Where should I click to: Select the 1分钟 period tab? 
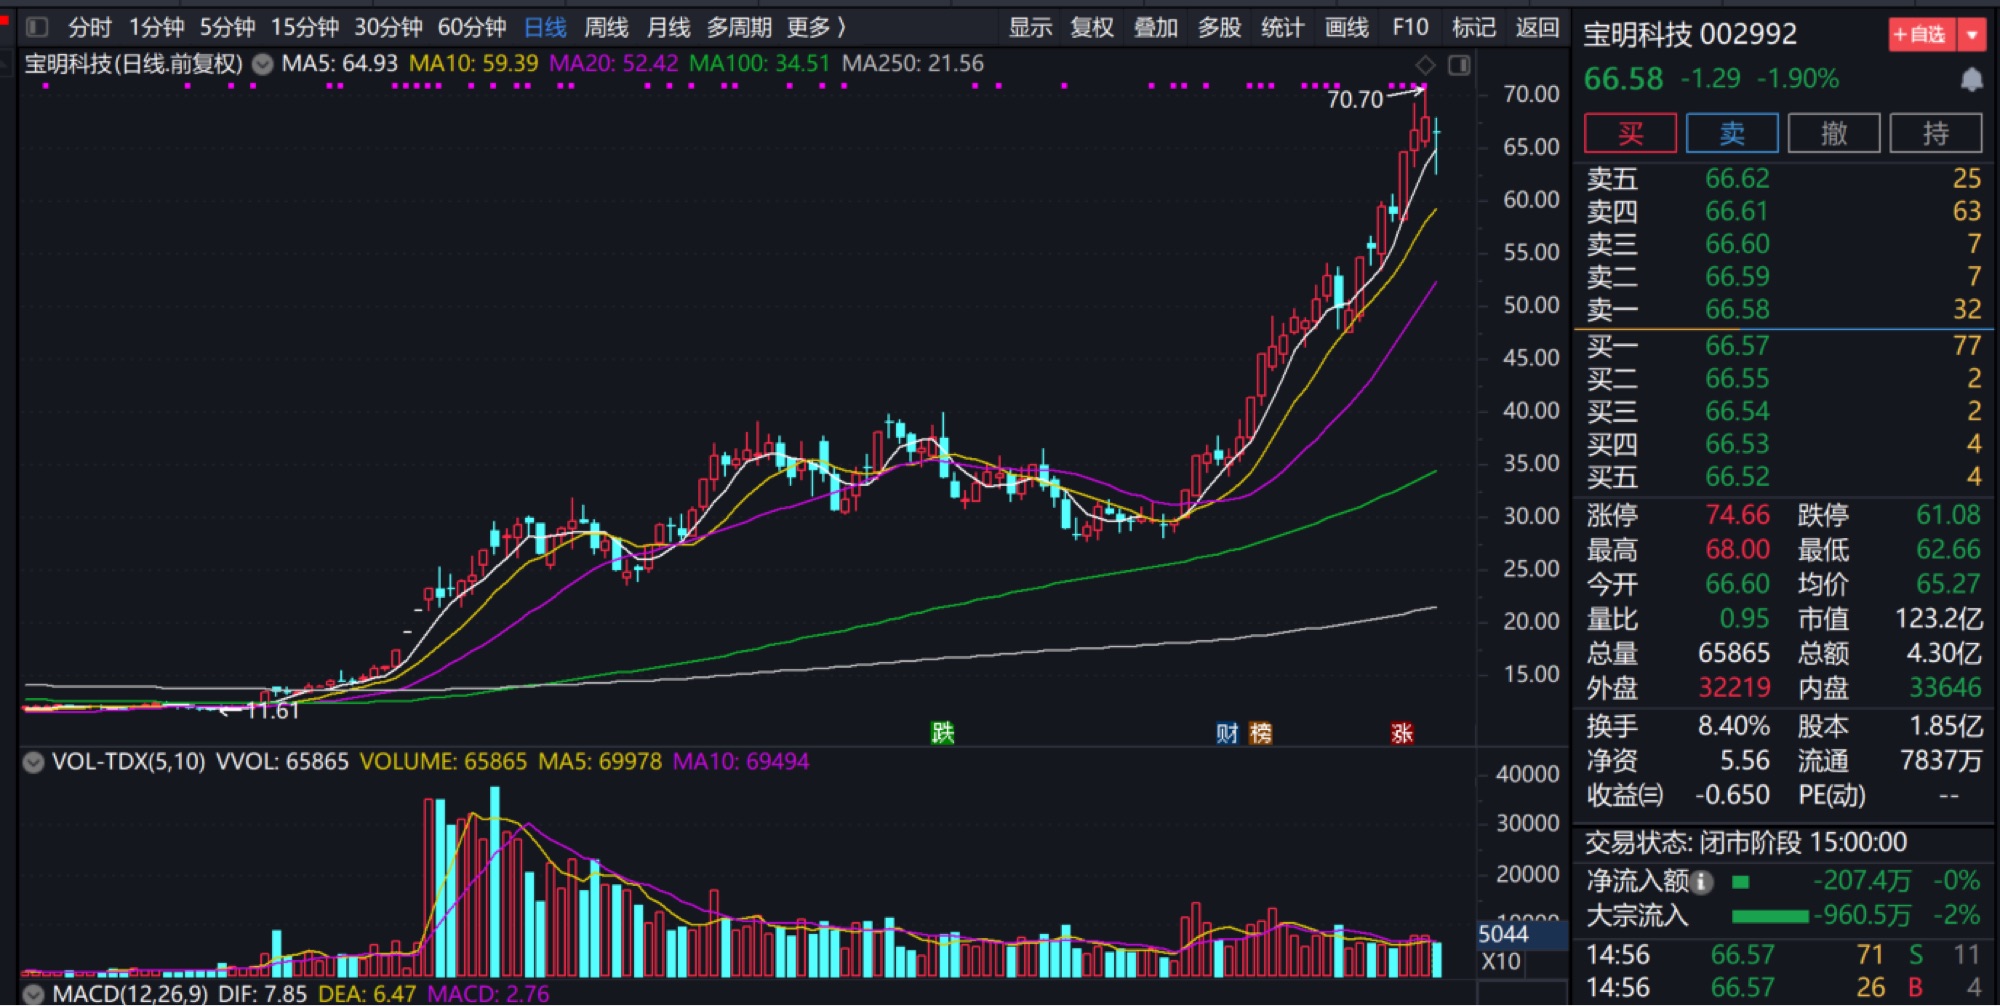(156, 27)
